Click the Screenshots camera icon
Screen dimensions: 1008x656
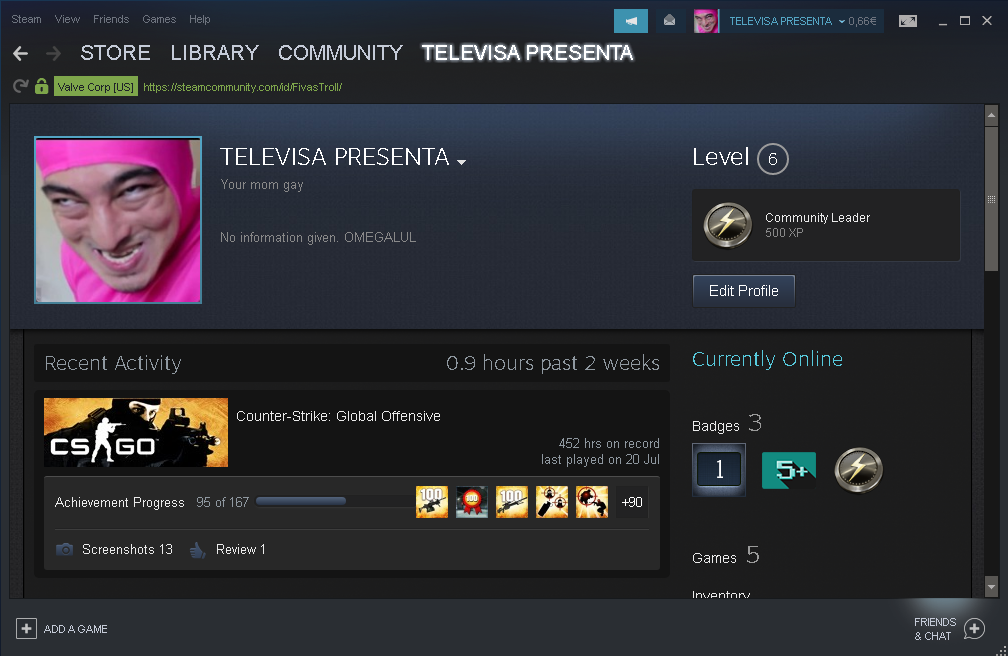[x=64, y=549]
